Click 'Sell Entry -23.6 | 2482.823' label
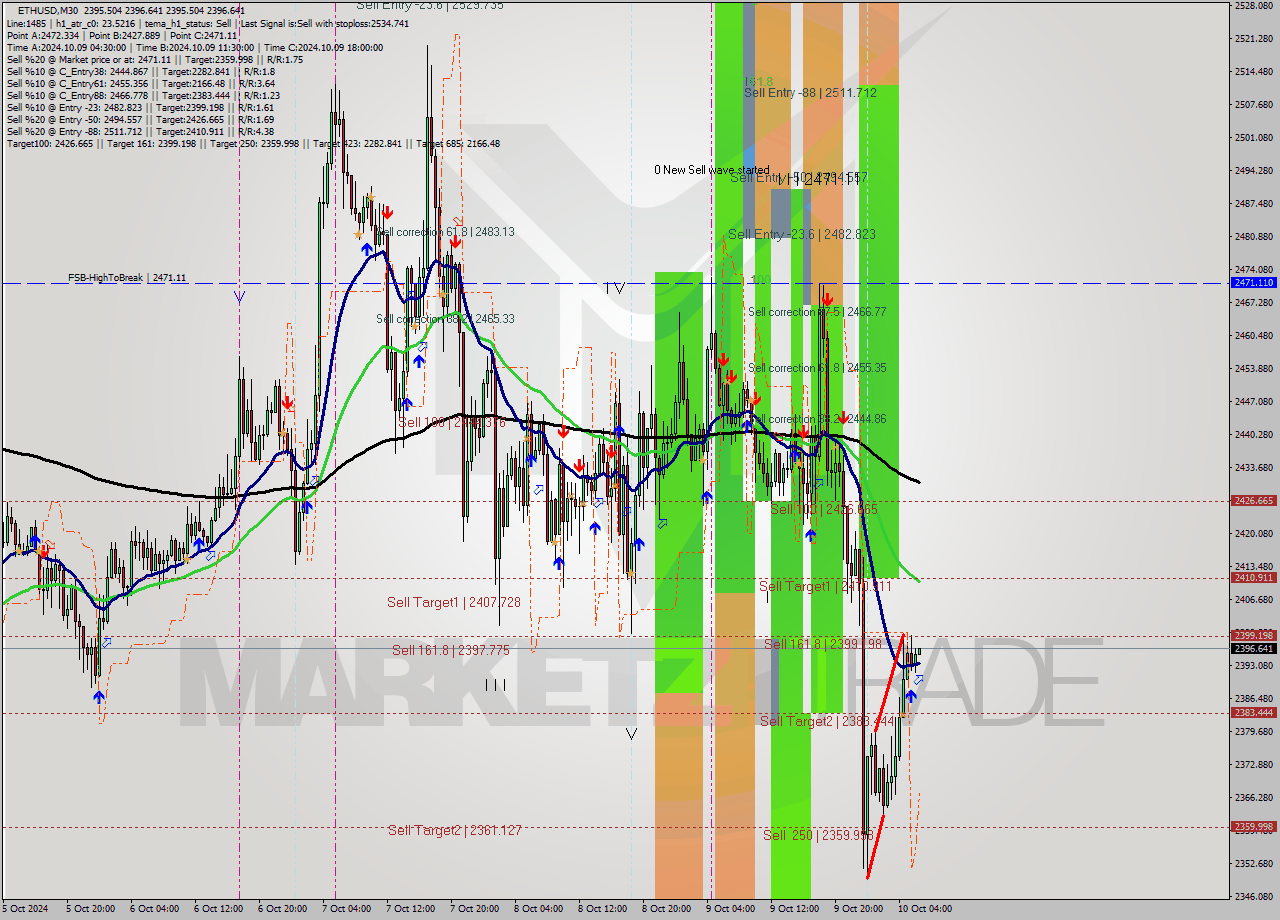1280x920 pixels. (x=802, y=234)
